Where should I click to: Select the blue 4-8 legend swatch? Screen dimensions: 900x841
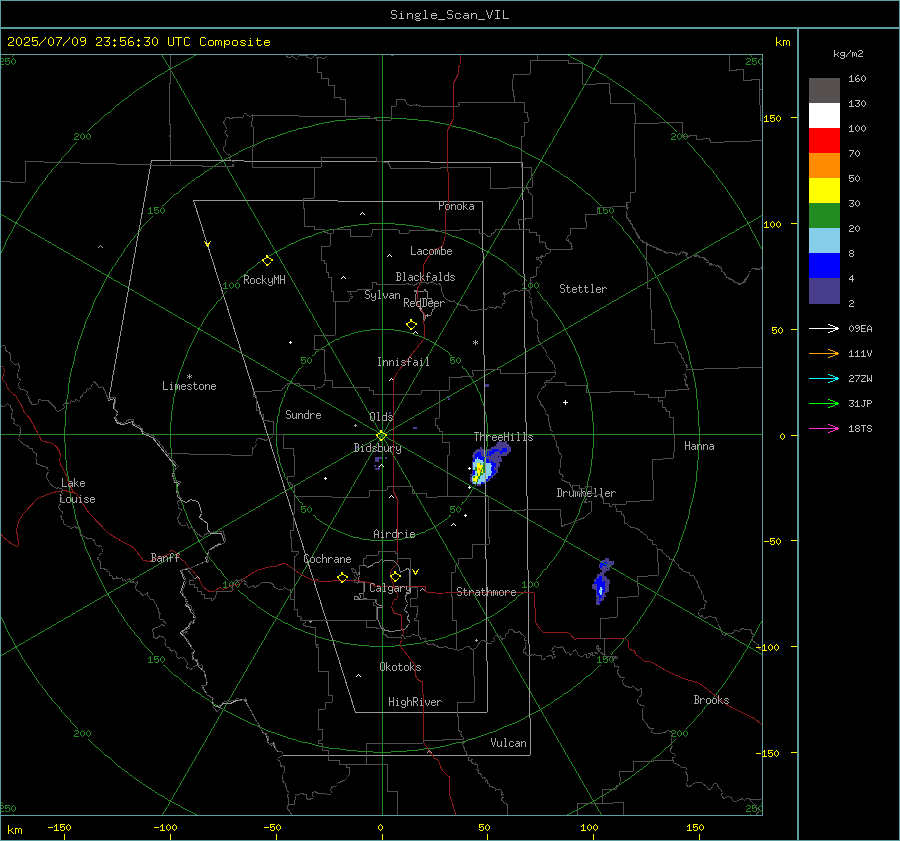click(824, 266)
